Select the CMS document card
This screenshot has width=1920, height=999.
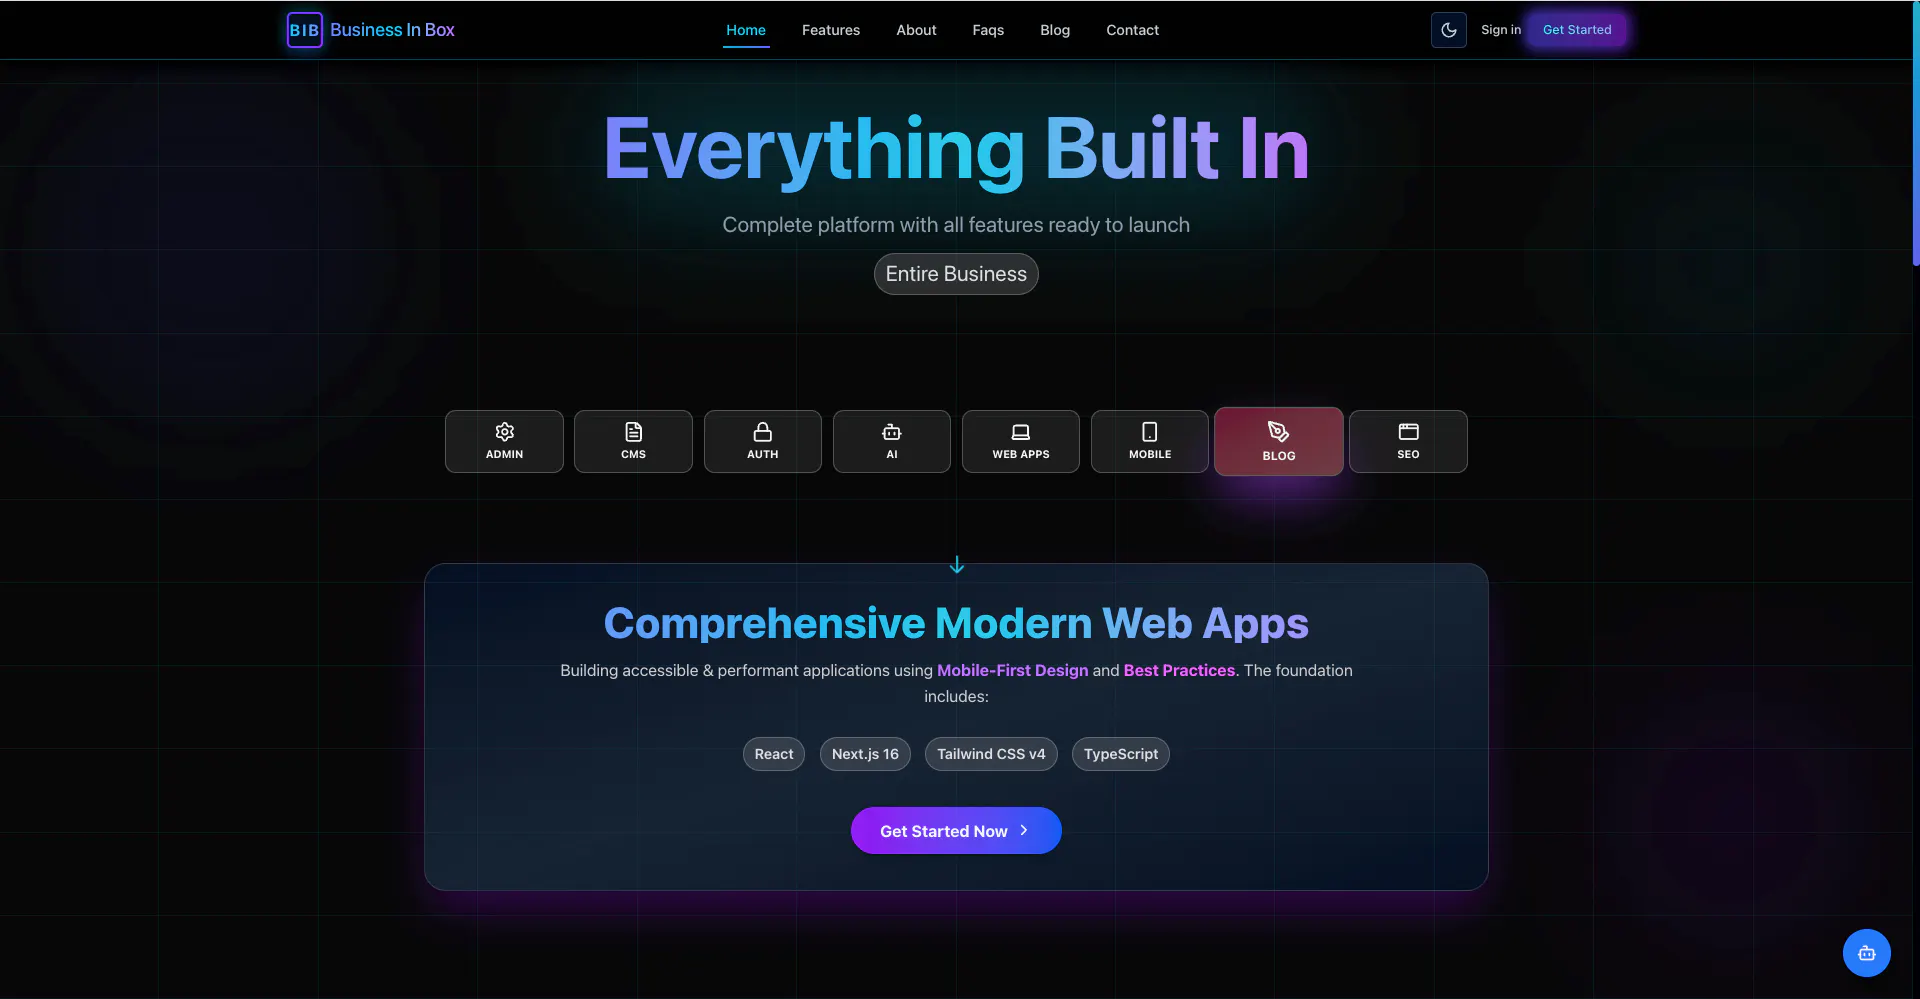click(633, 441)
